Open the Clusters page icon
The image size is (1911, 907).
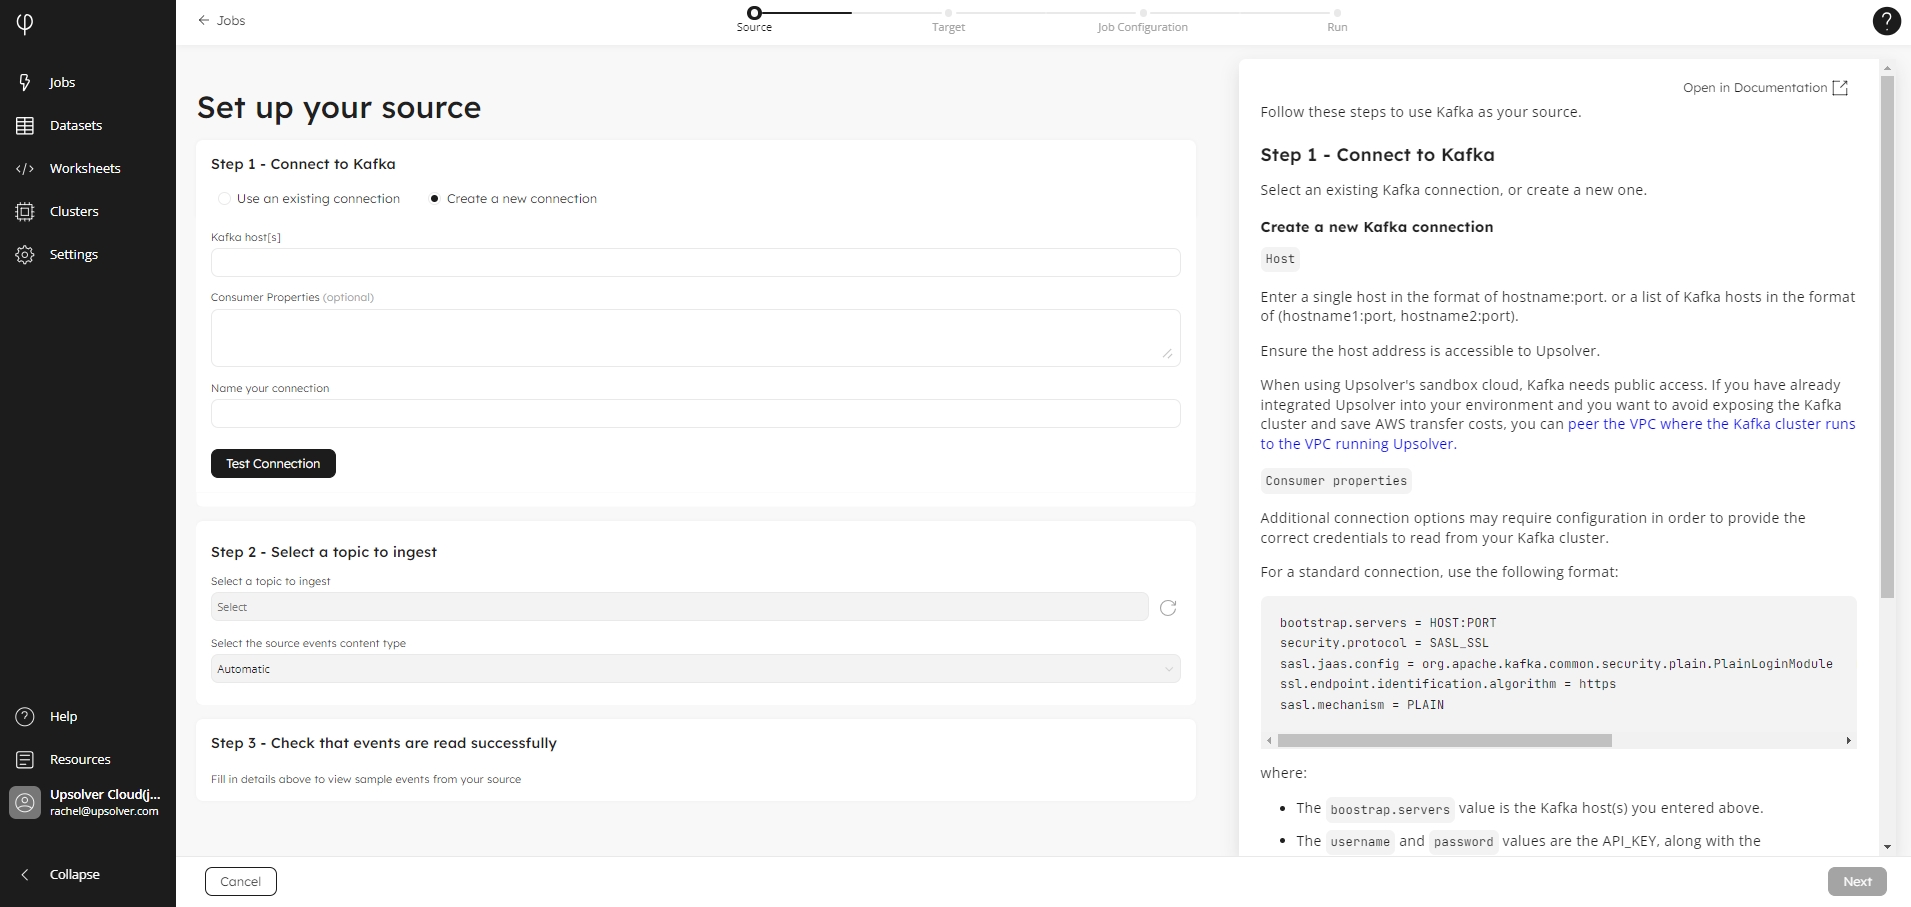pos(25,211)
